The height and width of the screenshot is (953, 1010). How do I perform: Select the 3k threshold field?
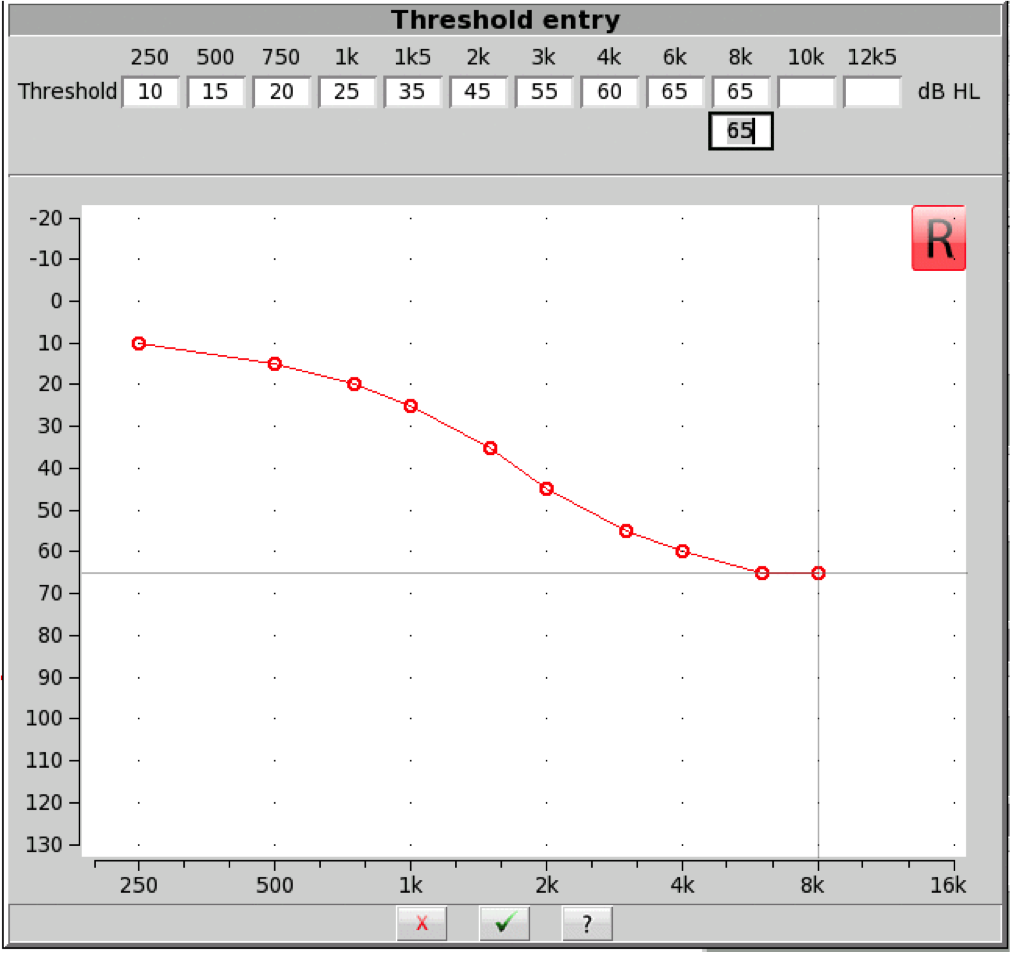(544, 91)
